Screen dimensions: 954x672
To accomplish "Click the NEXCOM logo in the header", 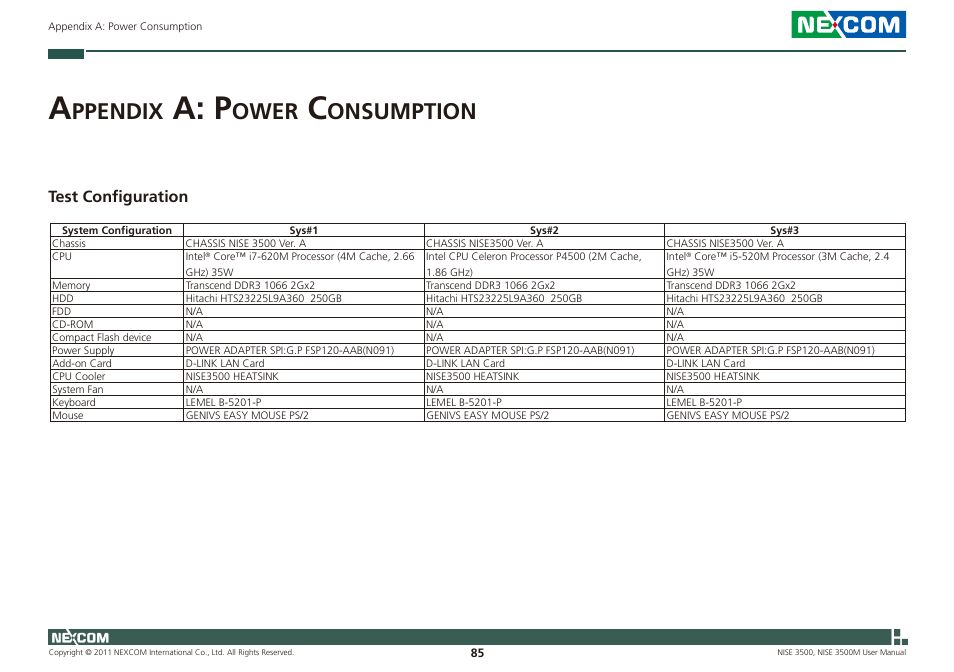I will [x=848, y=24].
